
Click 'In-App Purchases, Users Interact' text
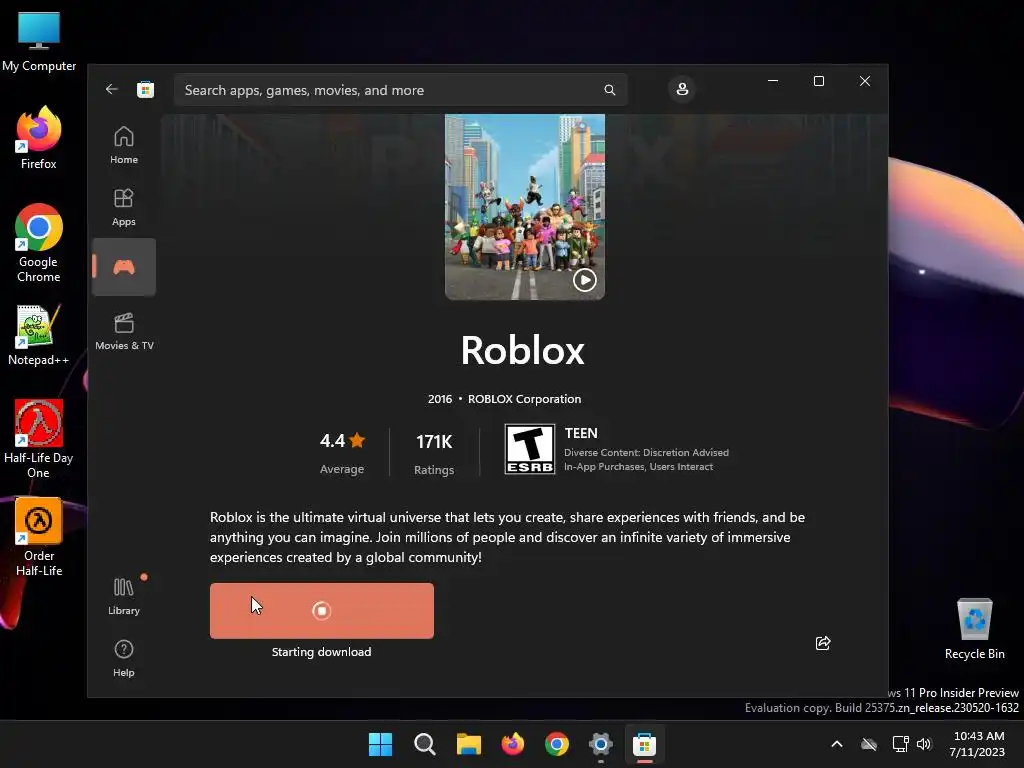tap(639, 467)
